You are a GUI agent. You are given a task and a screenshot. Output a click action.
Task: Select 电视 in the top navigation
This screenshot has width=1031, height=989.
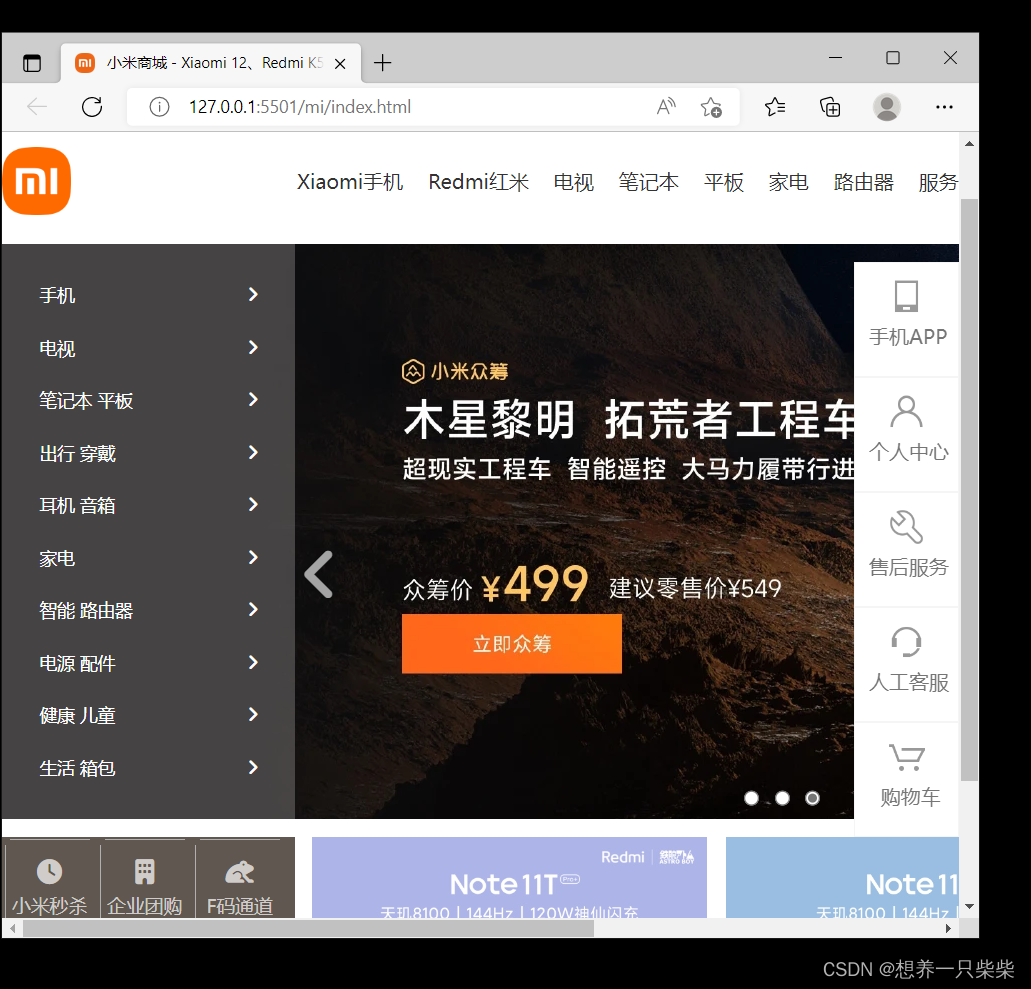pyautogui.click(x=573, y=182)
